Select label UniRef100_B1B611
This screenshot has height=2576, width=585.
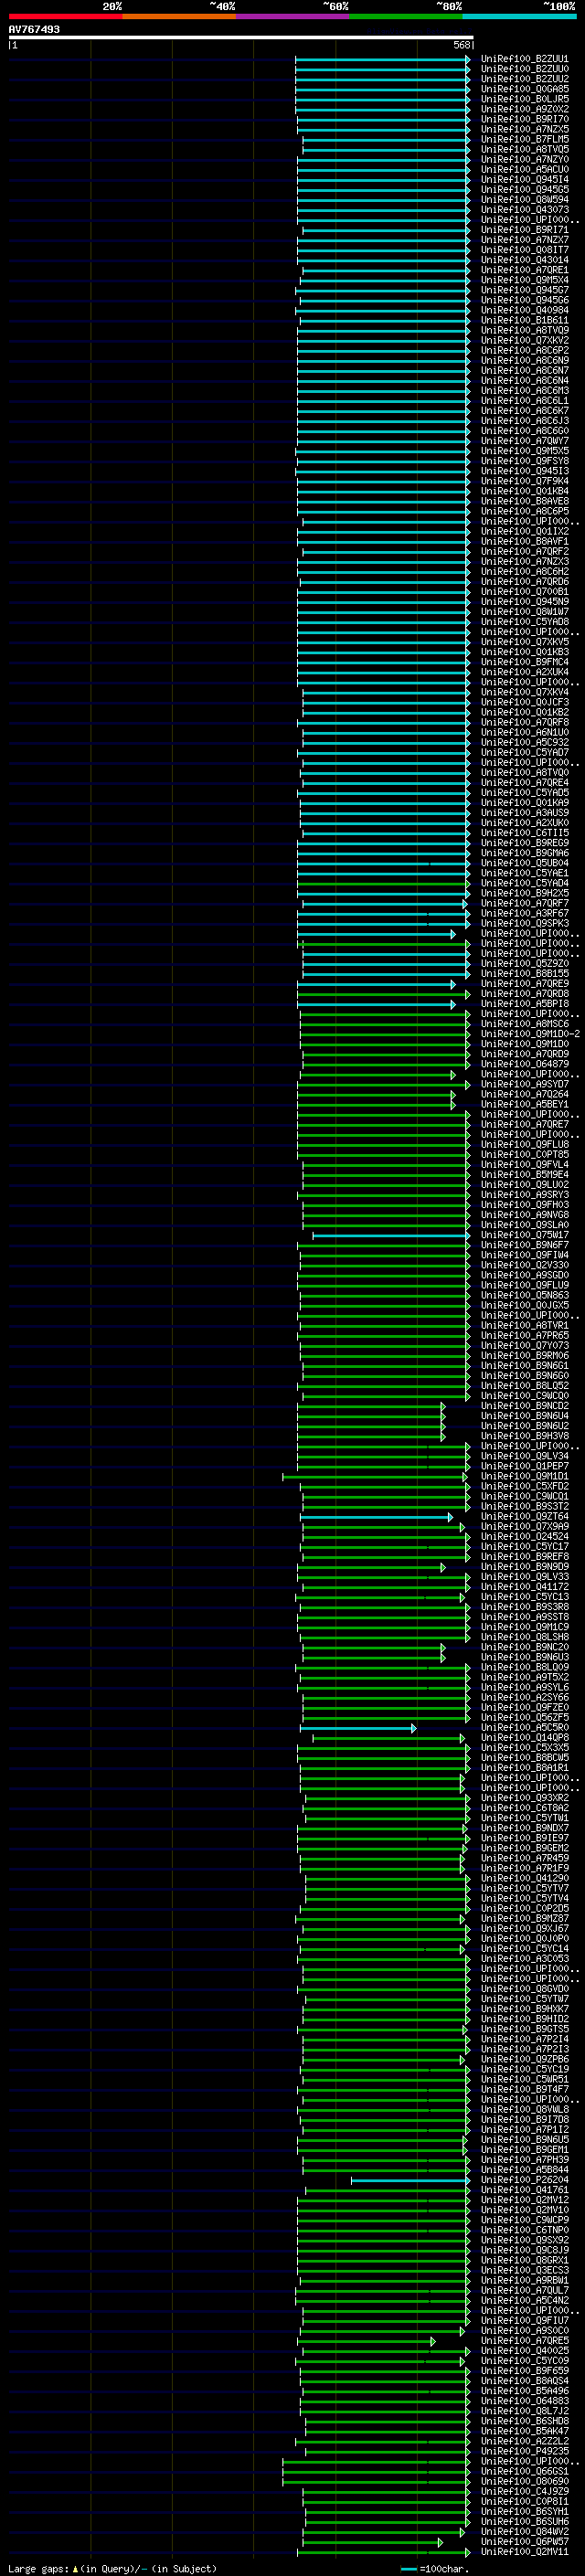[x=524, y=320]
